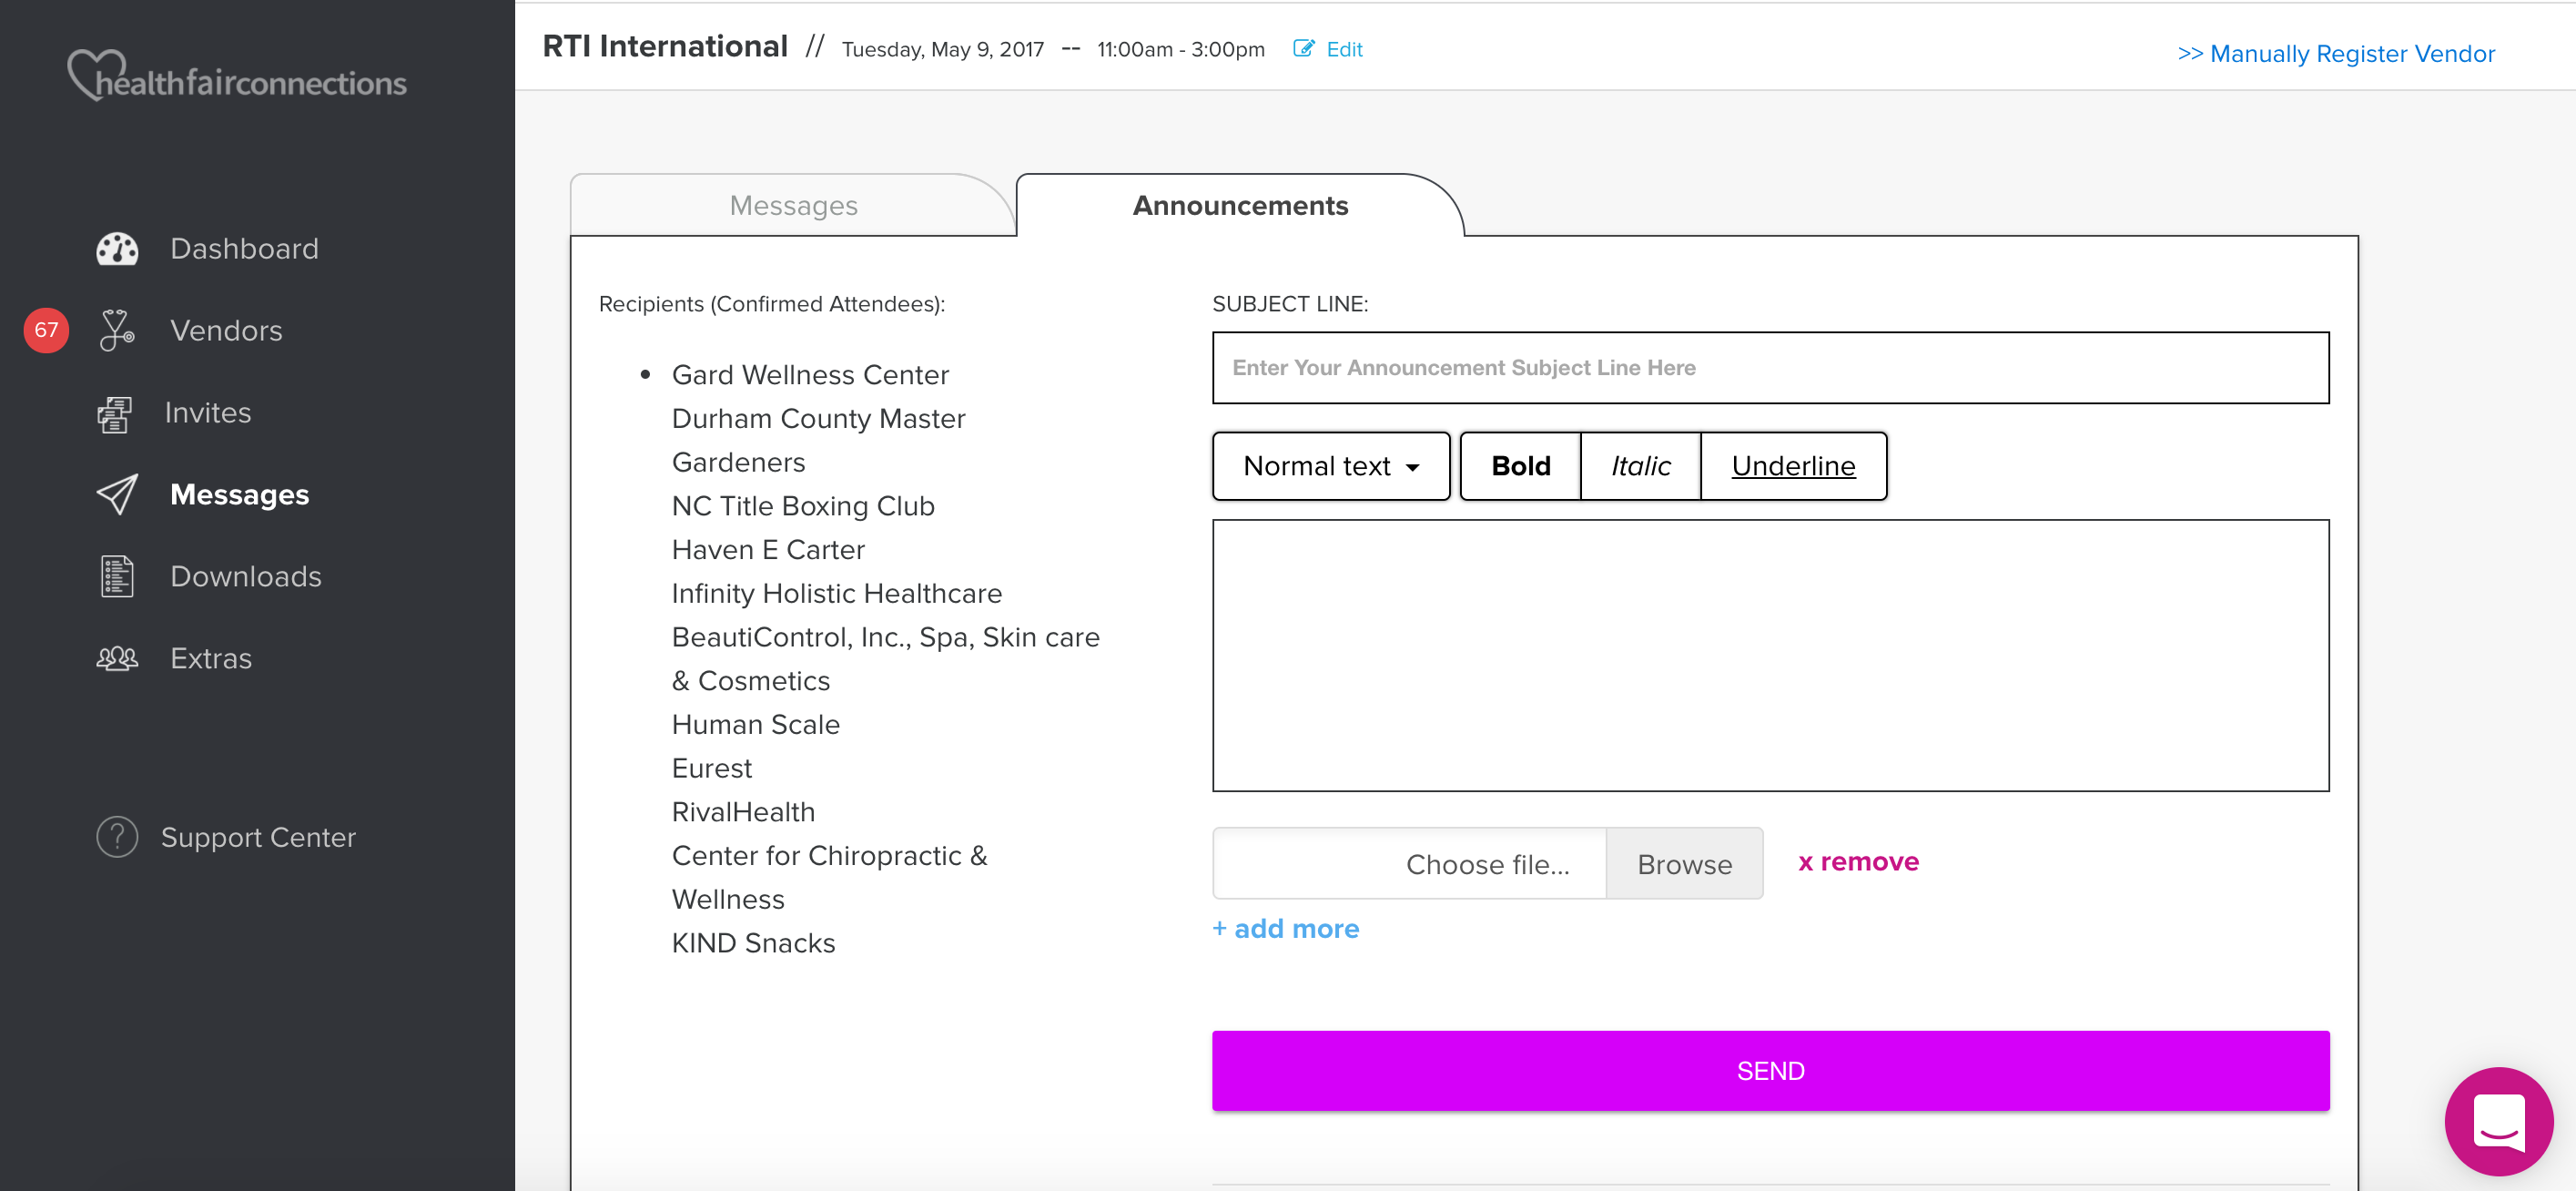Click recipient KIND Snacks

753,943
